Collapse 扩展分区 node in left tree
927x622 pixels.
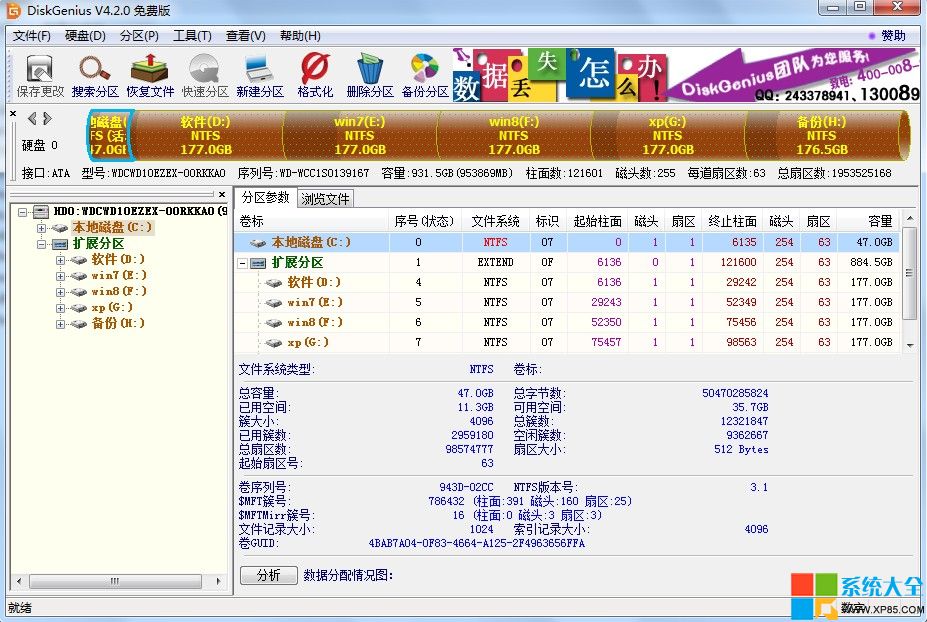point(41,244)
